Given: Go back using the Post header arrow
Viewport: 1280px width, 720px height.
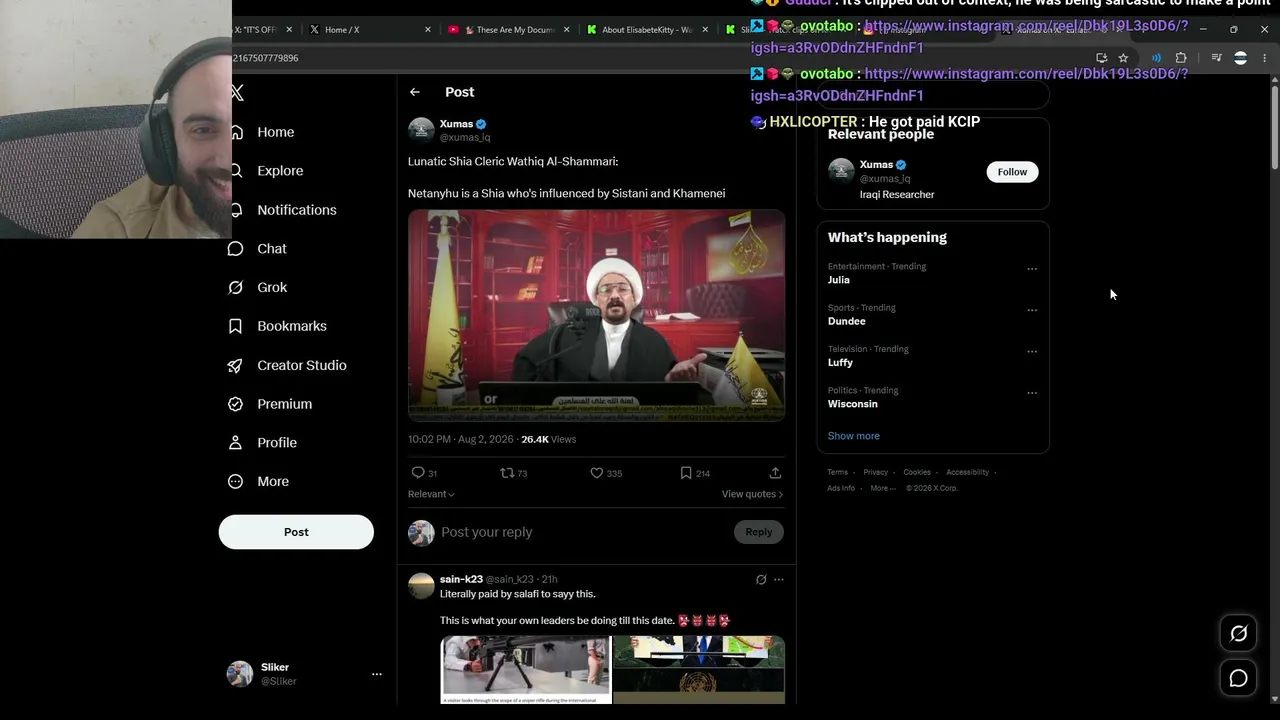Looking at the screenshot, I should coord(415,92).
